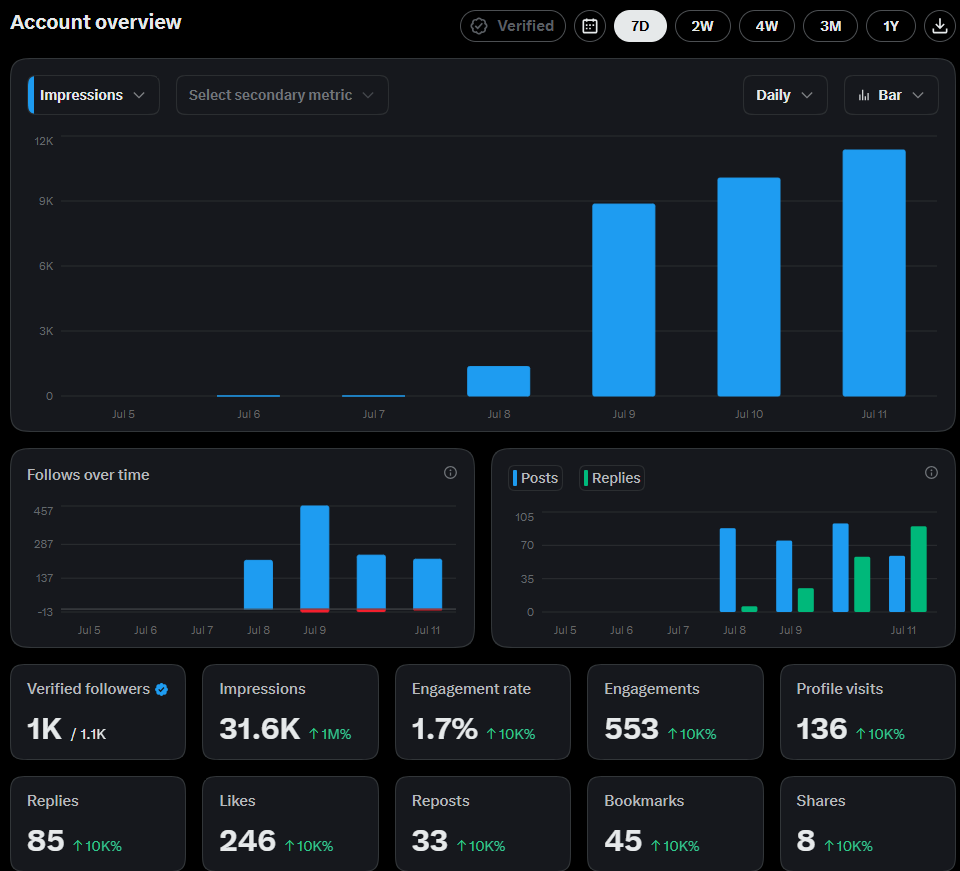Open the Impressions 31.6K card
This screenshot has width=960, height=871.
click(x=290, y=712)
